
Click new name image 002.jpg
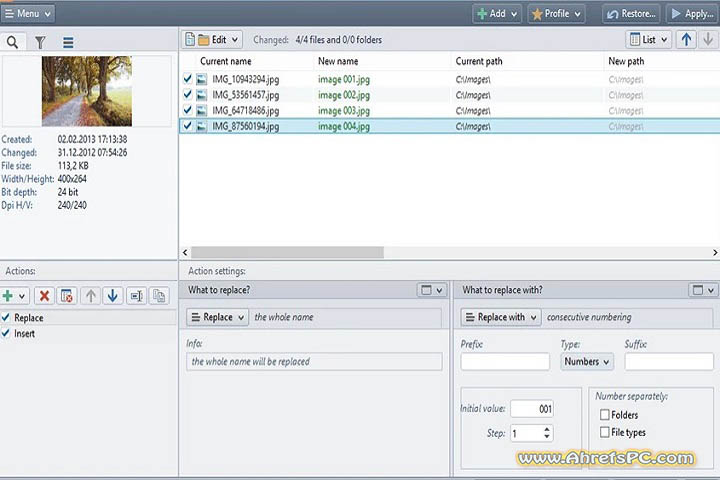click(344, 95)
